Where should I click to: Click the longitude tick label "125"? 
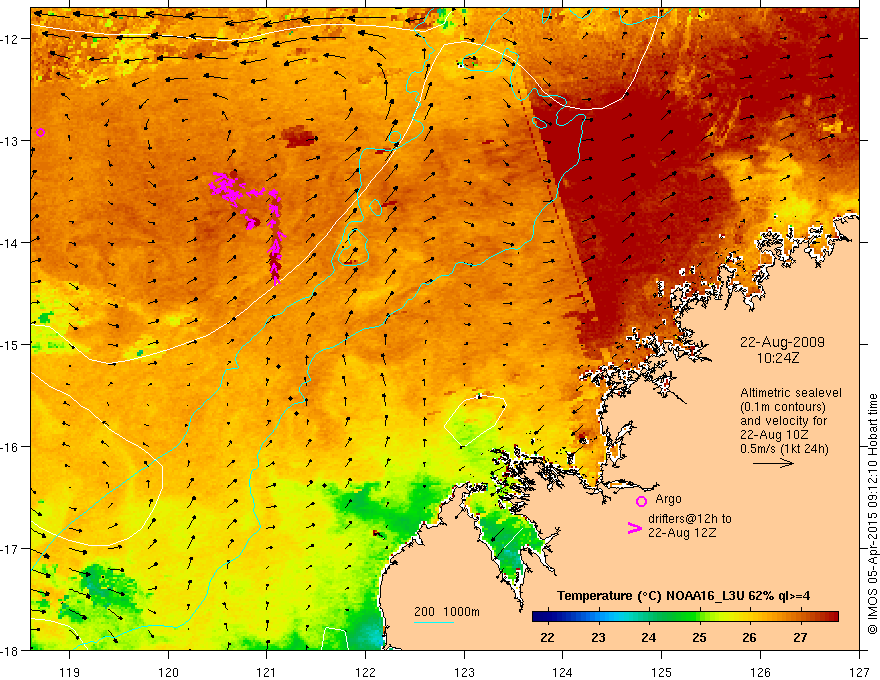coord(662,672)
